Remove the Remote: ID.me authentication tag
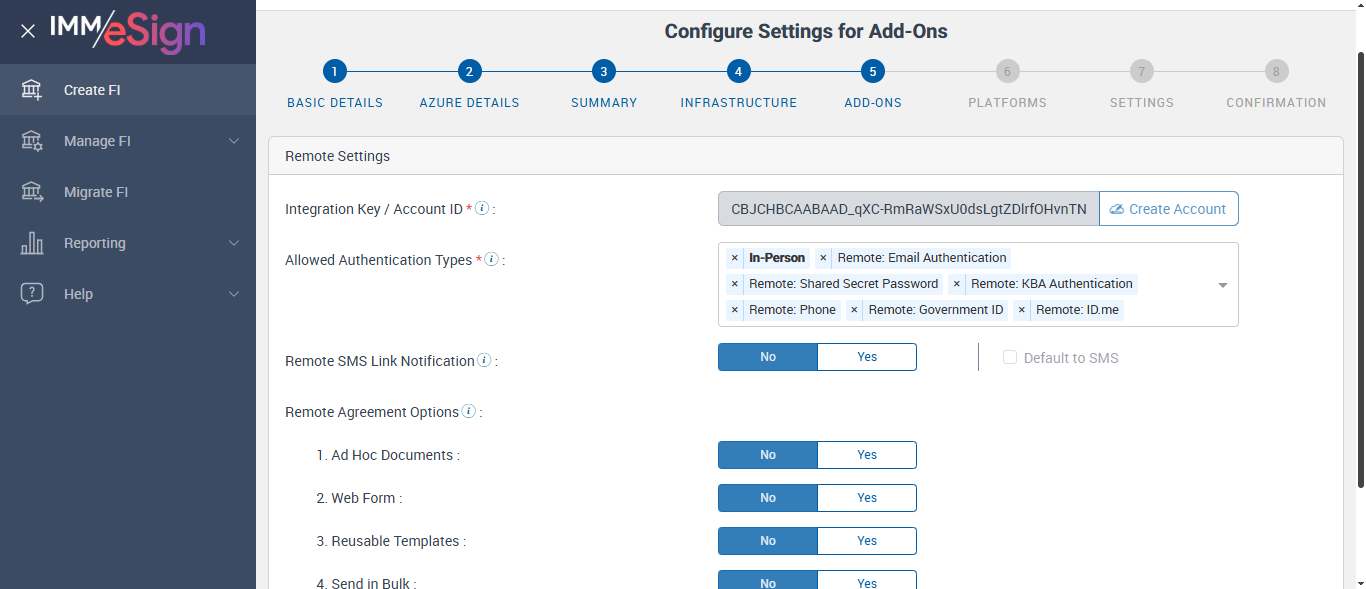The height and width of the screenshot is (589, 1366). coord(1022,310)
